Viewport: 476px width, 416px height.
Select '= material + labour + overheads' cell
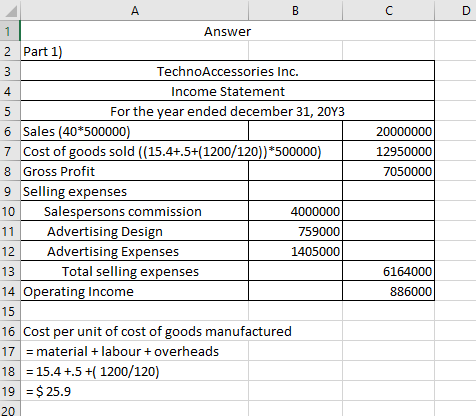[x=135, y=351]
